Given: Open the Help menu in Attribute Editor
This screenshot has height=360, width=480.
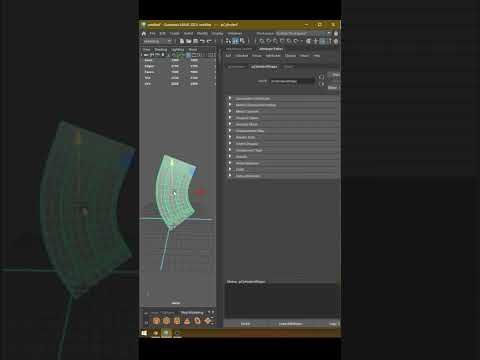Looking at the screenshot, I should (317, 56).
